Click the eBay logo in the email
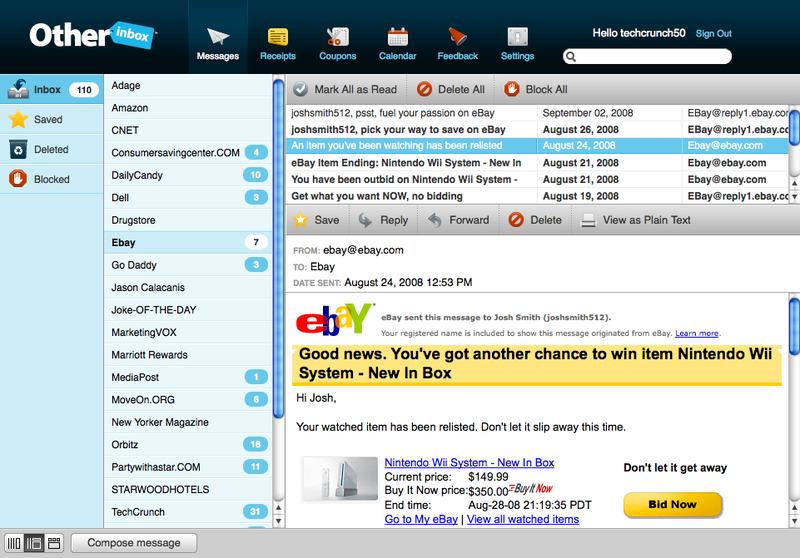The height and width of the screenshot is (558, 800). [x=335, y=319]
